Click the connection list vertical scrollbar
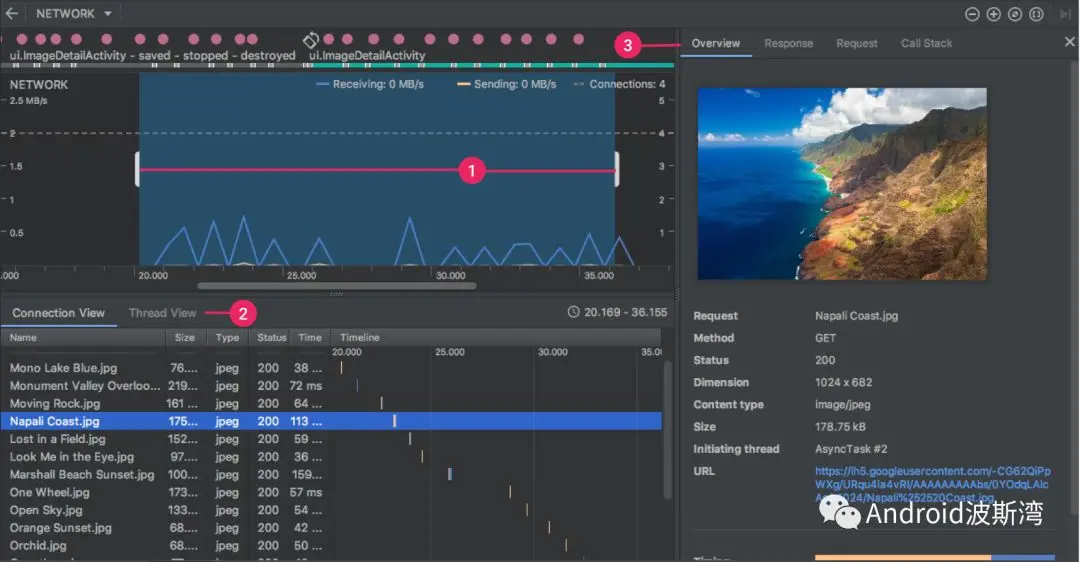This screenshot has width=1080, height=562. (667, 430)
